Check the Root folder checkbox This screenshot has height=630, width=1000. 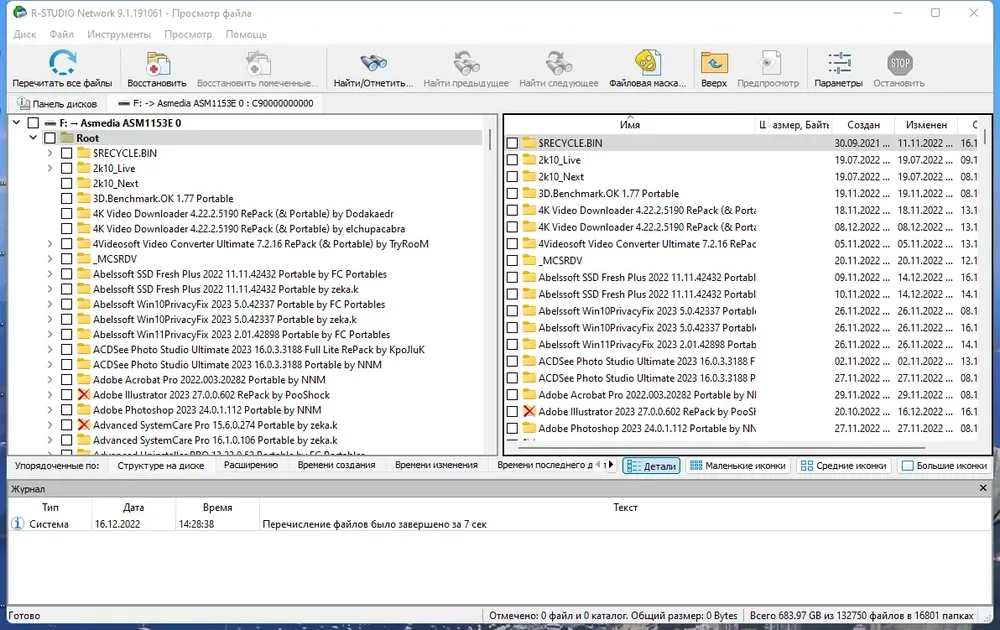[50, 138]
